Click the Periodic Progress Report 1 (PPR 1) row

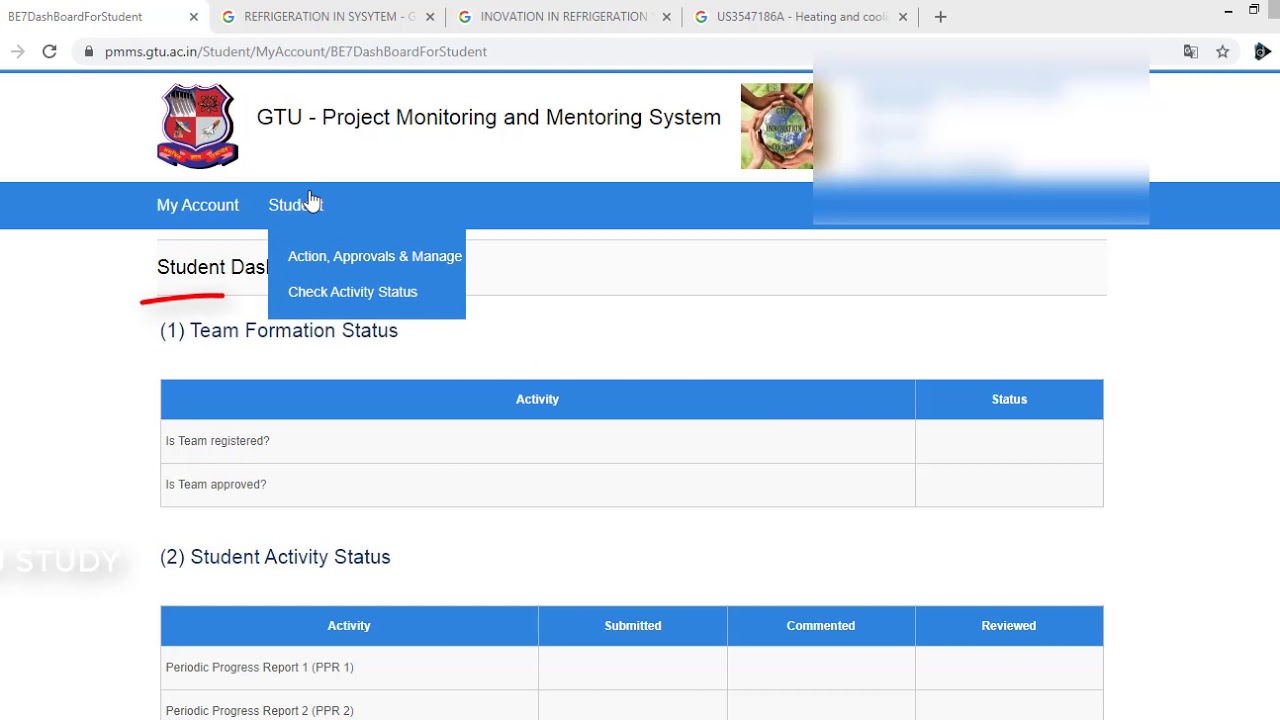[x=632, y=668]
